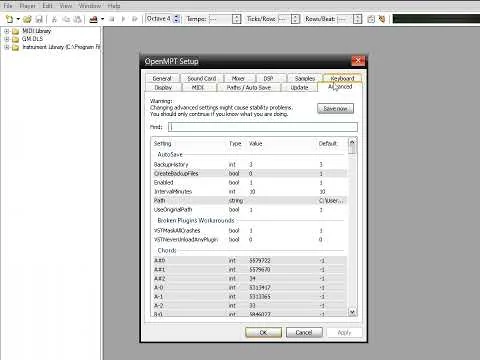This screenshot has height=360, width=480.
Task: Click the MIDI Library folder icon
Action: (x=15, y=31)
